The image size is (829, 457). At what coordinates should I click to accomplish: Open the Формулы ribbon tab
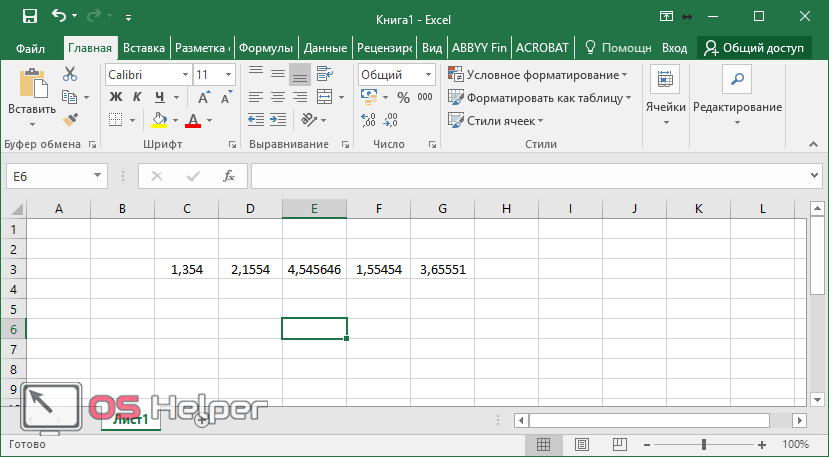(x=266, y=47)
